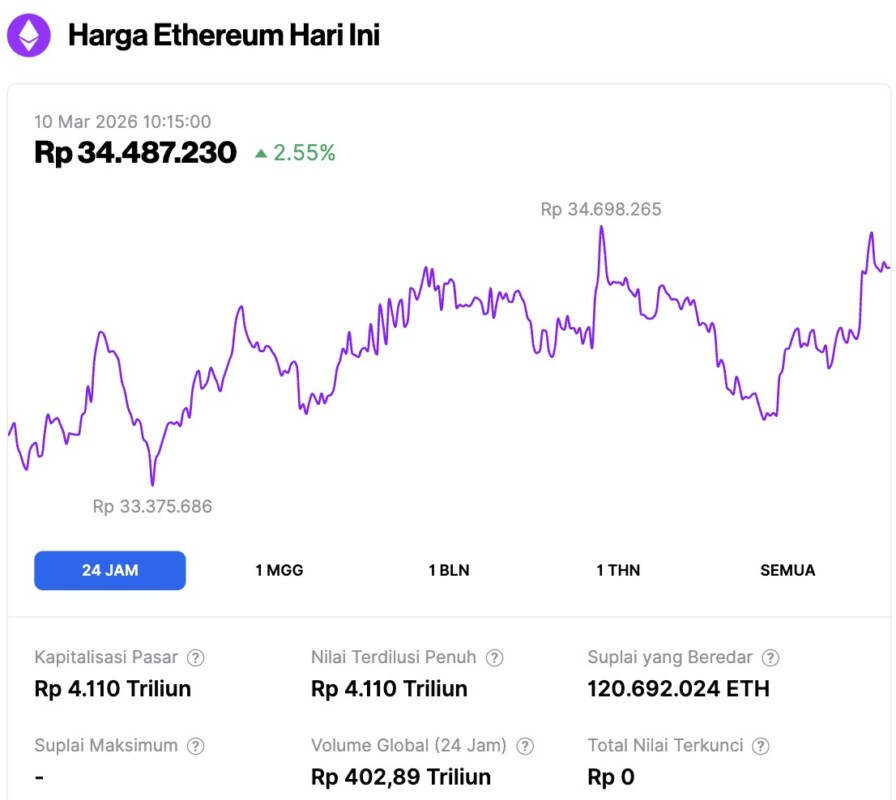Open help icon beside Suplai yang Beredar
Image resolution: width=896 pixels, height=800 pixels.
pos(770,658)
